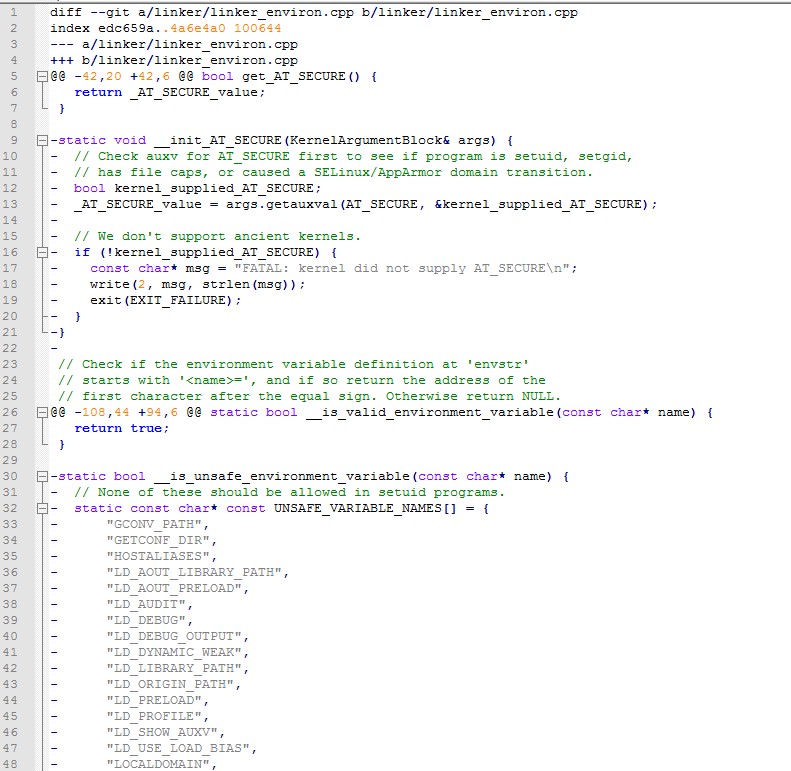The width and height of the screenshot is (791, 771).
Task: Click 'return true;' statement
Action: pyautogui.click(x=122, y=428)
